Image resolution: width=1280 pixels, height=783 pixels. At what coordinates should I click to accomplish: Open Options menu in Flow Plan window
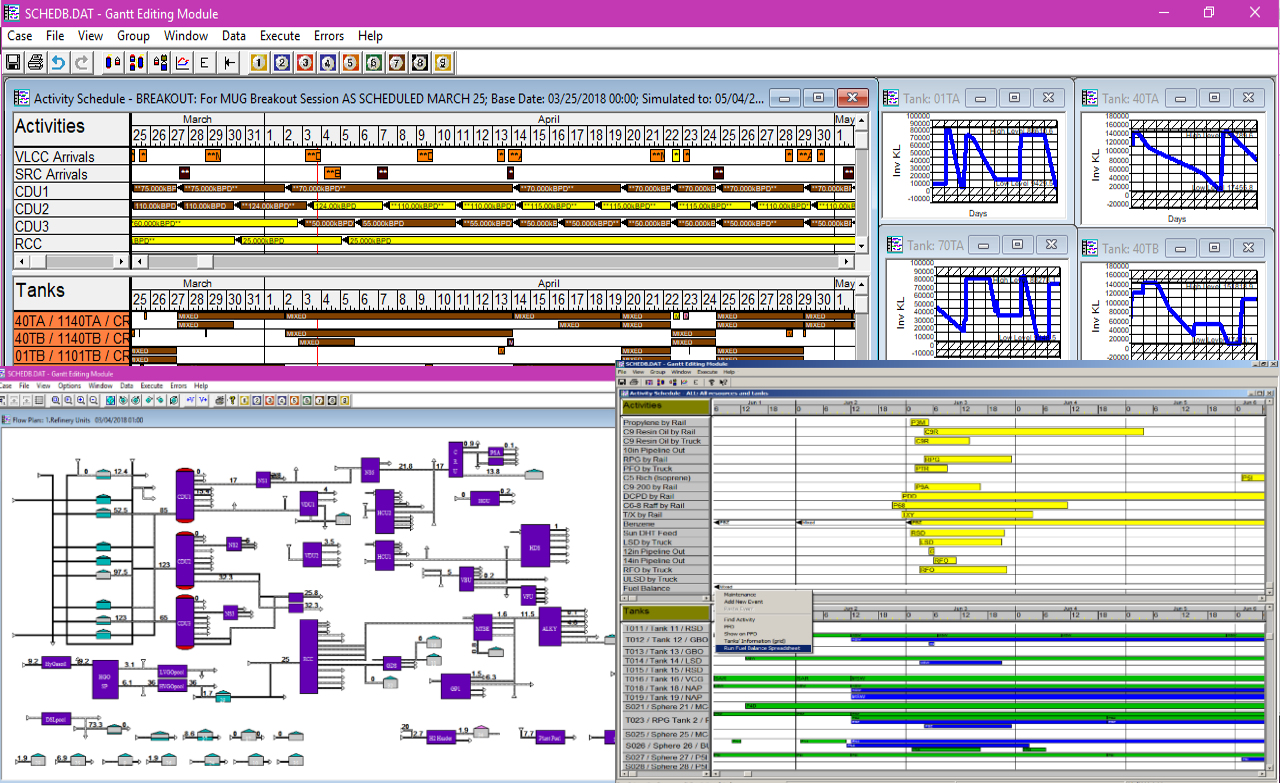pyautogui.click(x=69, y=386)
